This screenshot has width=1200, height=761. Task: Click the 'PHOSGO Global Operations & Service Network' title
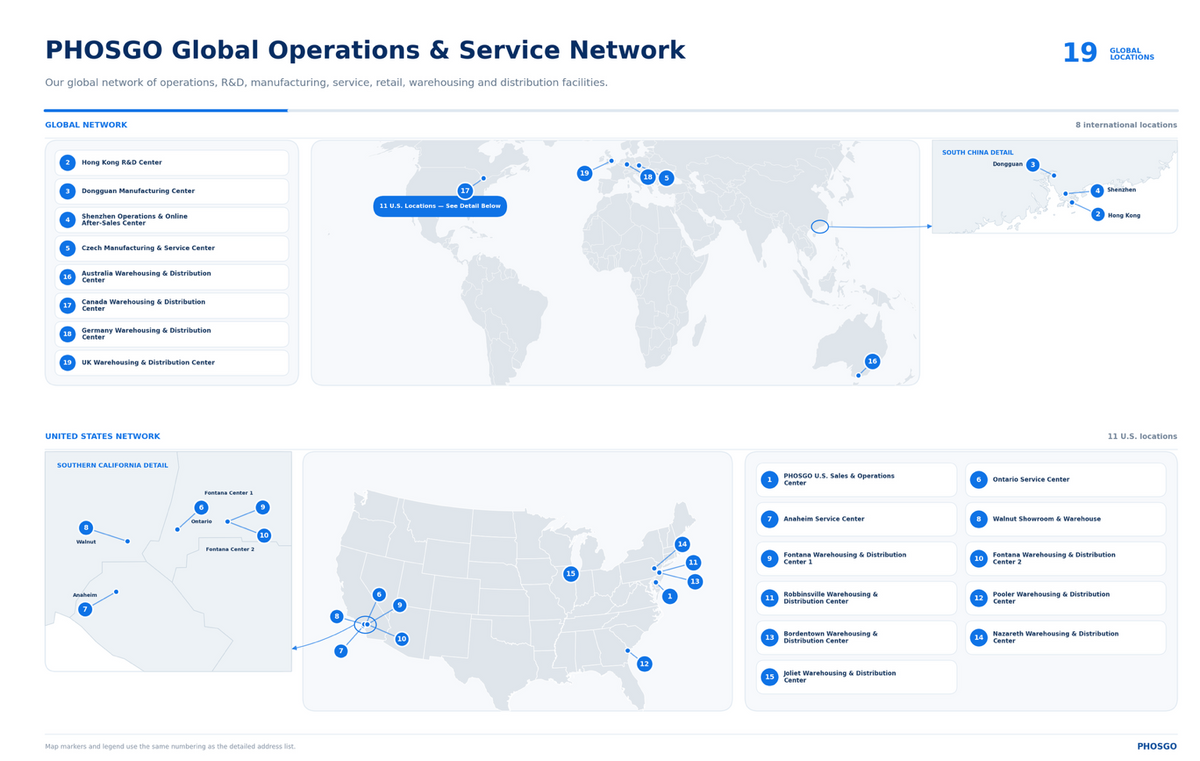tap(365, 51)
